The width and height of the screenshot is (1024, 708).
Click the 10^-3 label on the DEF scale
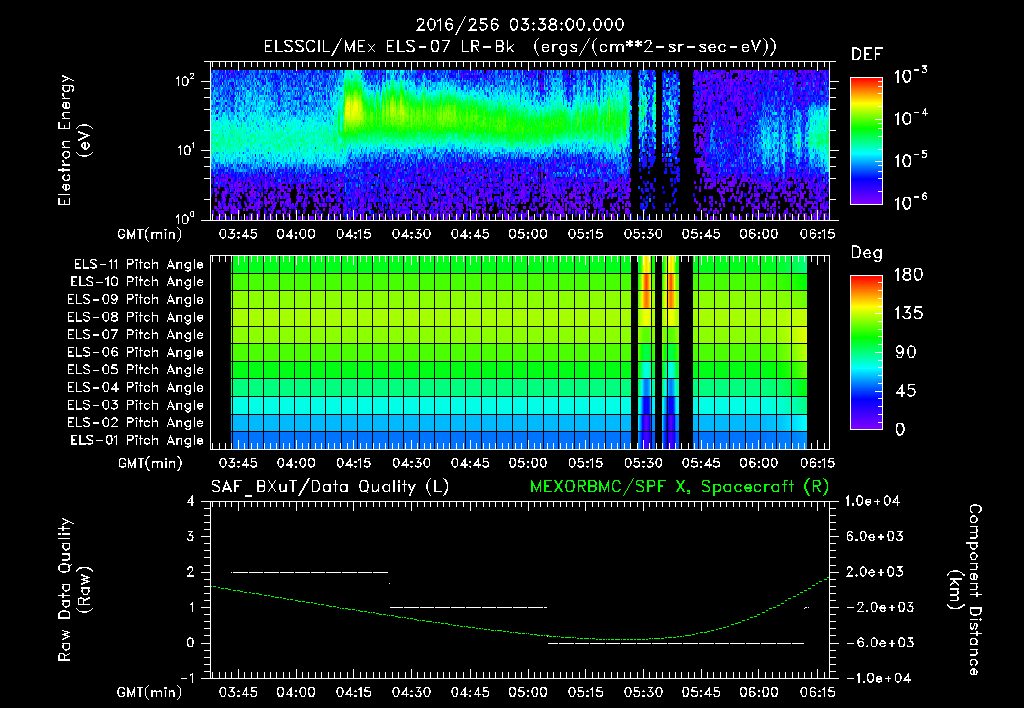pos(910,76)
